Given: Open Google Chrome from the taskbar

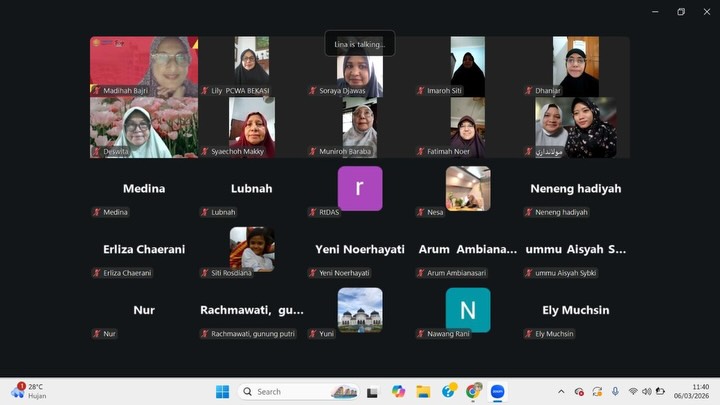Looking at the screenshot, I should click(x=473, y=391).
